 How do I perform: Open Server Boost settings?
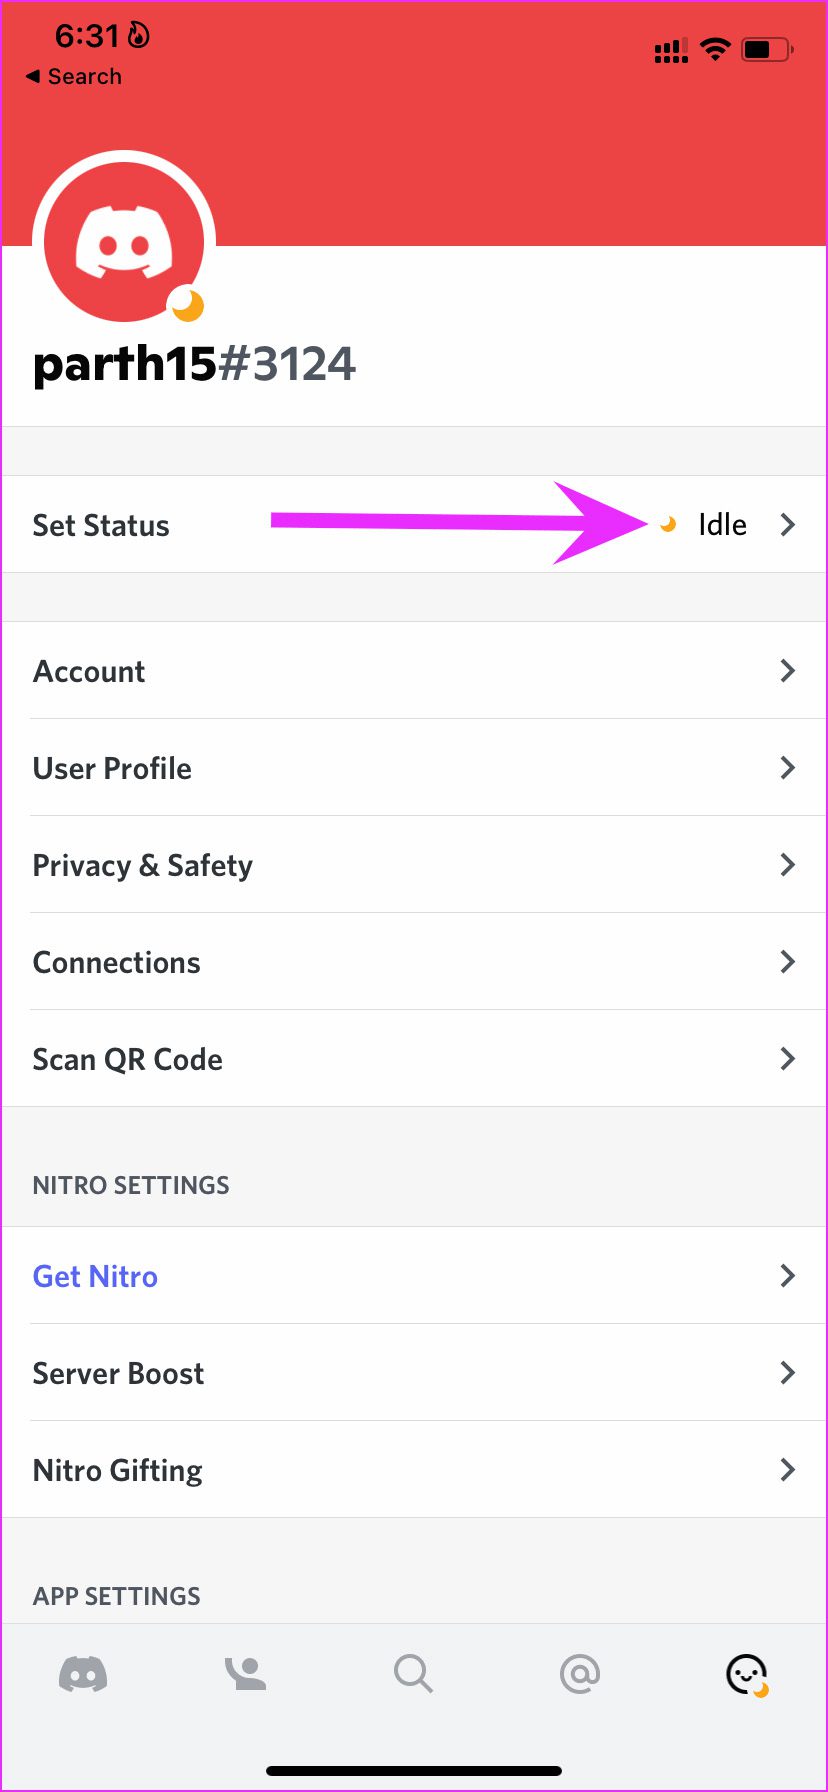[119, 1373]
